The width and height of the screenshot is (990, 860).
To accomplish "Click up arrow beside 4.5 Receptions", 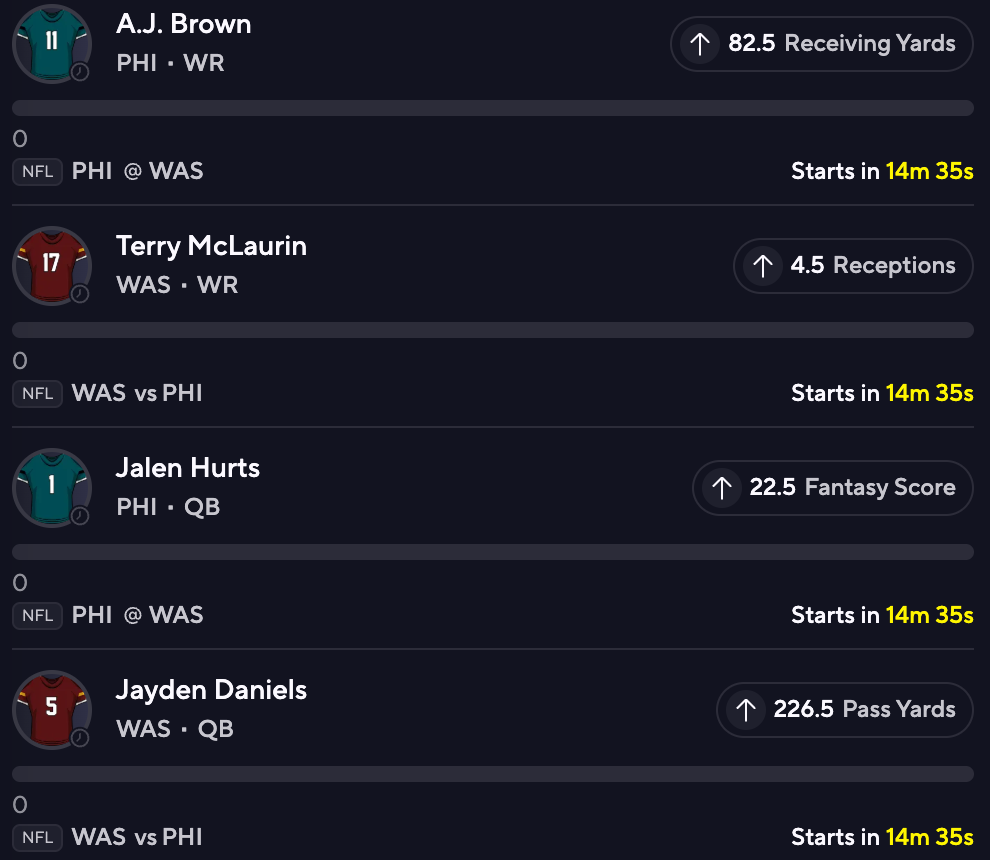I will [x=763, y=266].
